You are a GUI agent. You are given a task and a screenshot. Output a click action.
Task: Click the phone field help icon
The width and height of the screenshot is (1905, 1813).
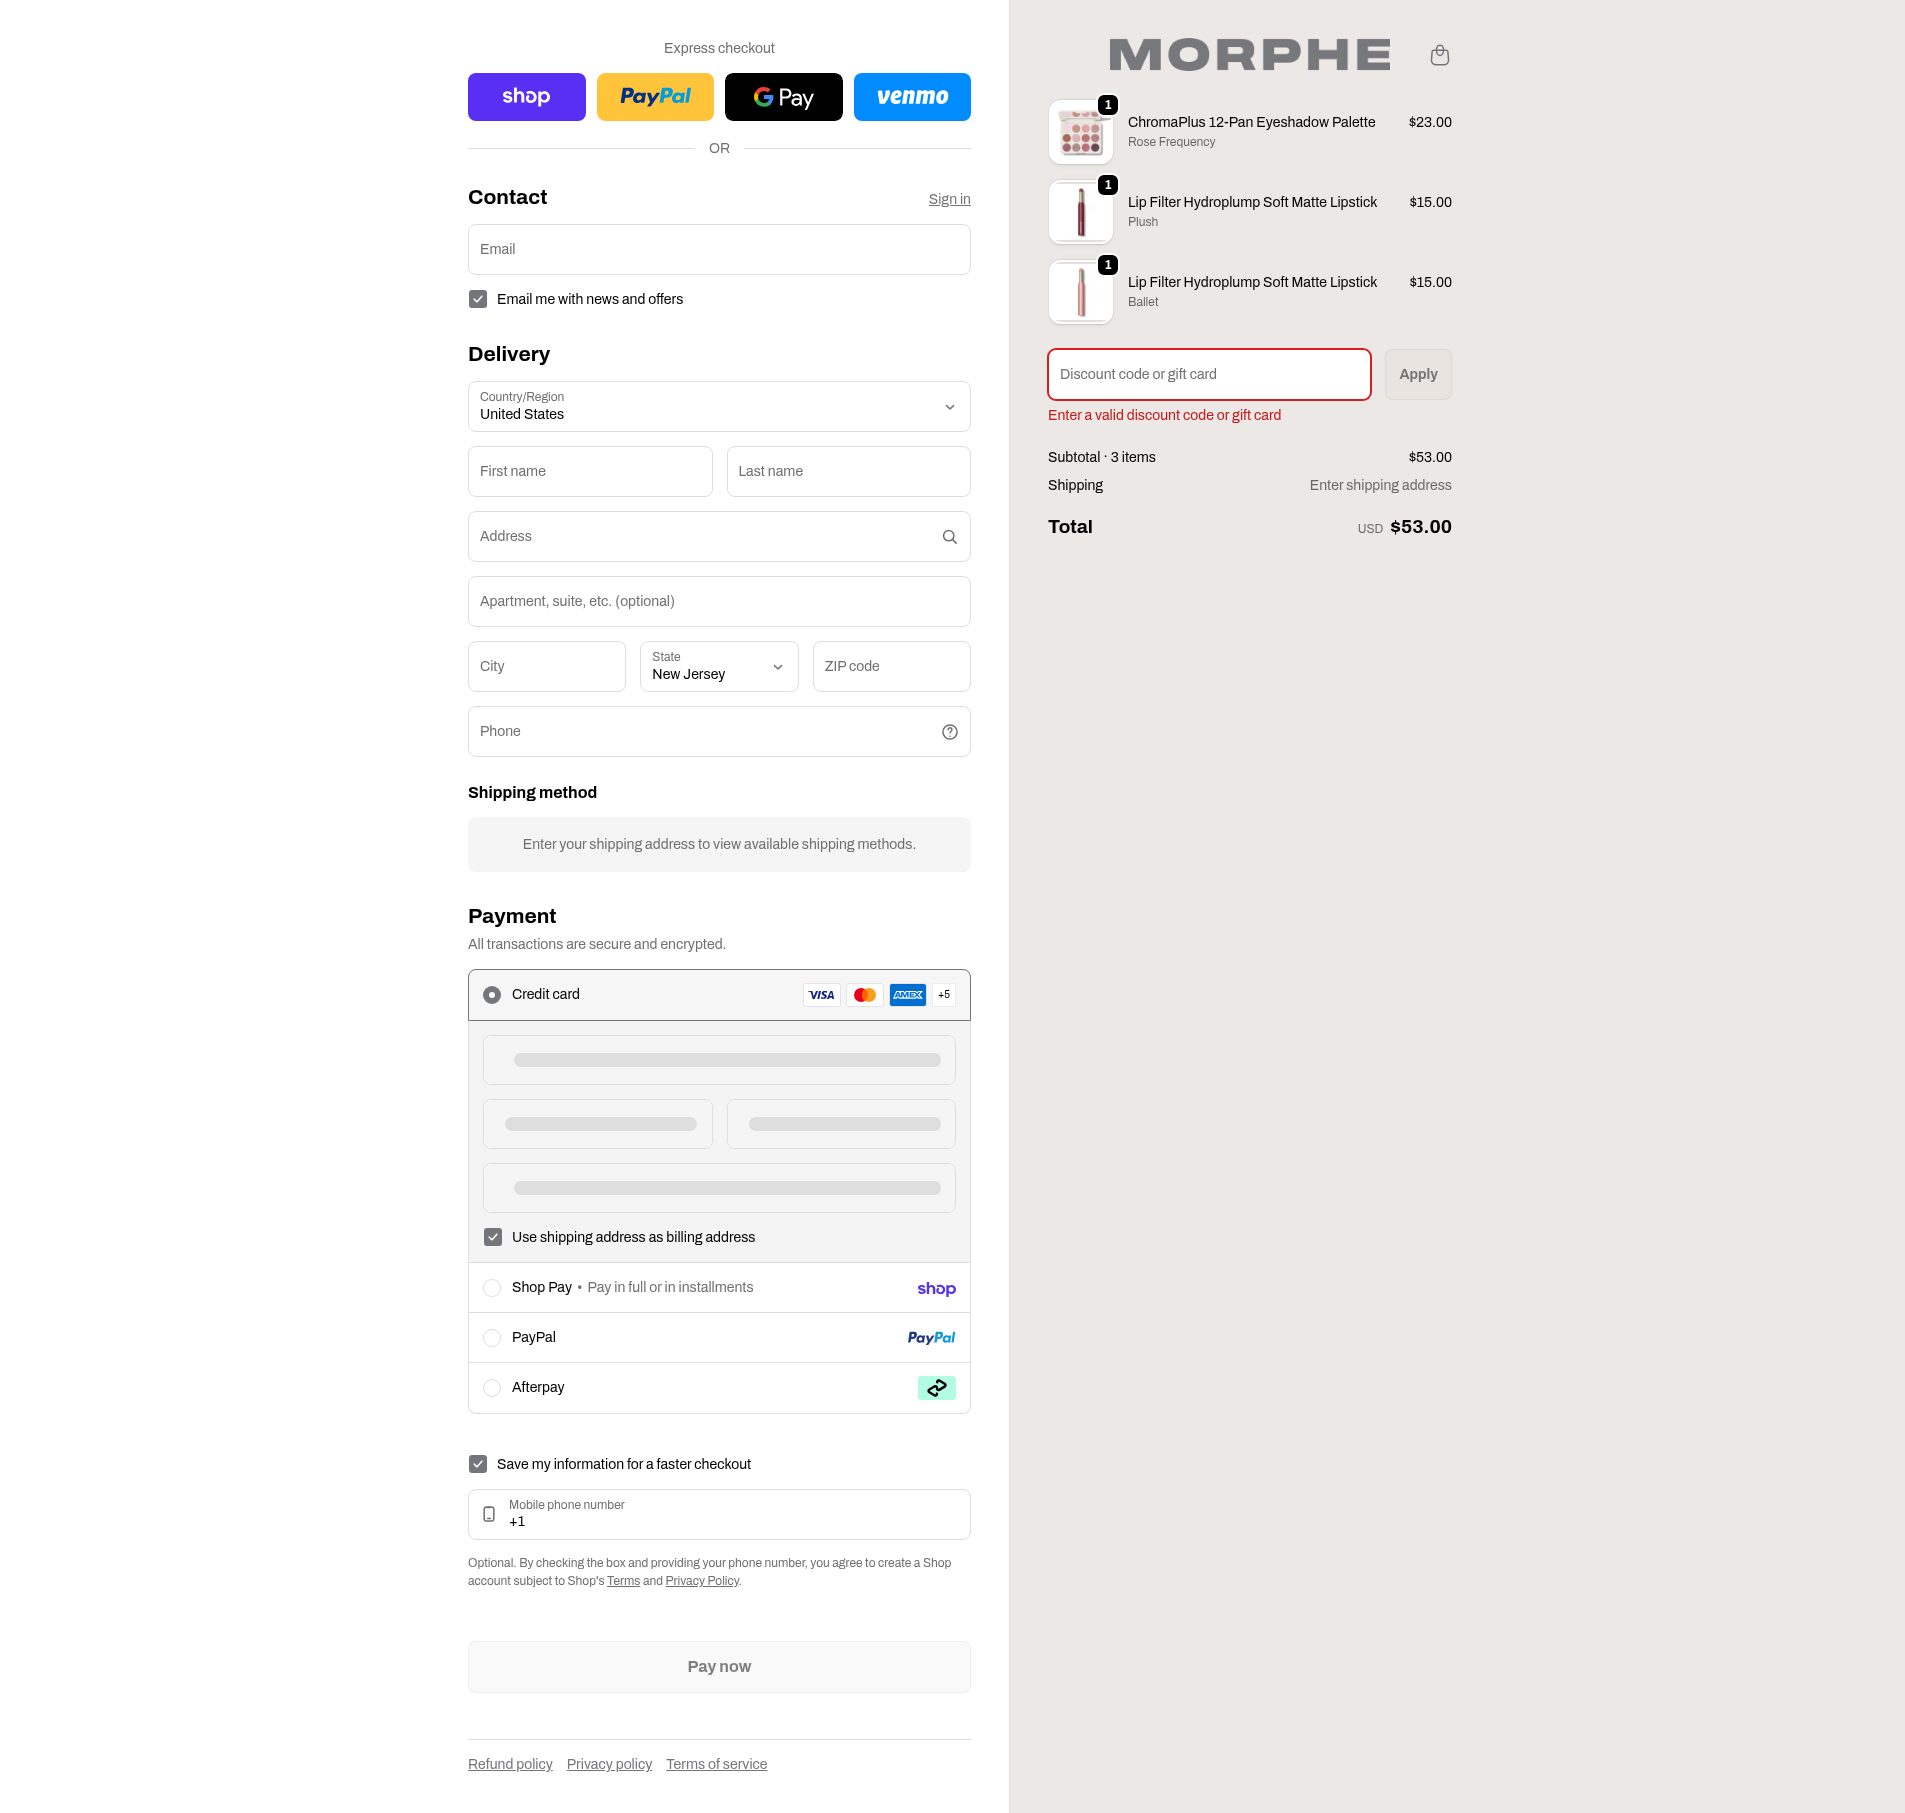click(949, 732)
